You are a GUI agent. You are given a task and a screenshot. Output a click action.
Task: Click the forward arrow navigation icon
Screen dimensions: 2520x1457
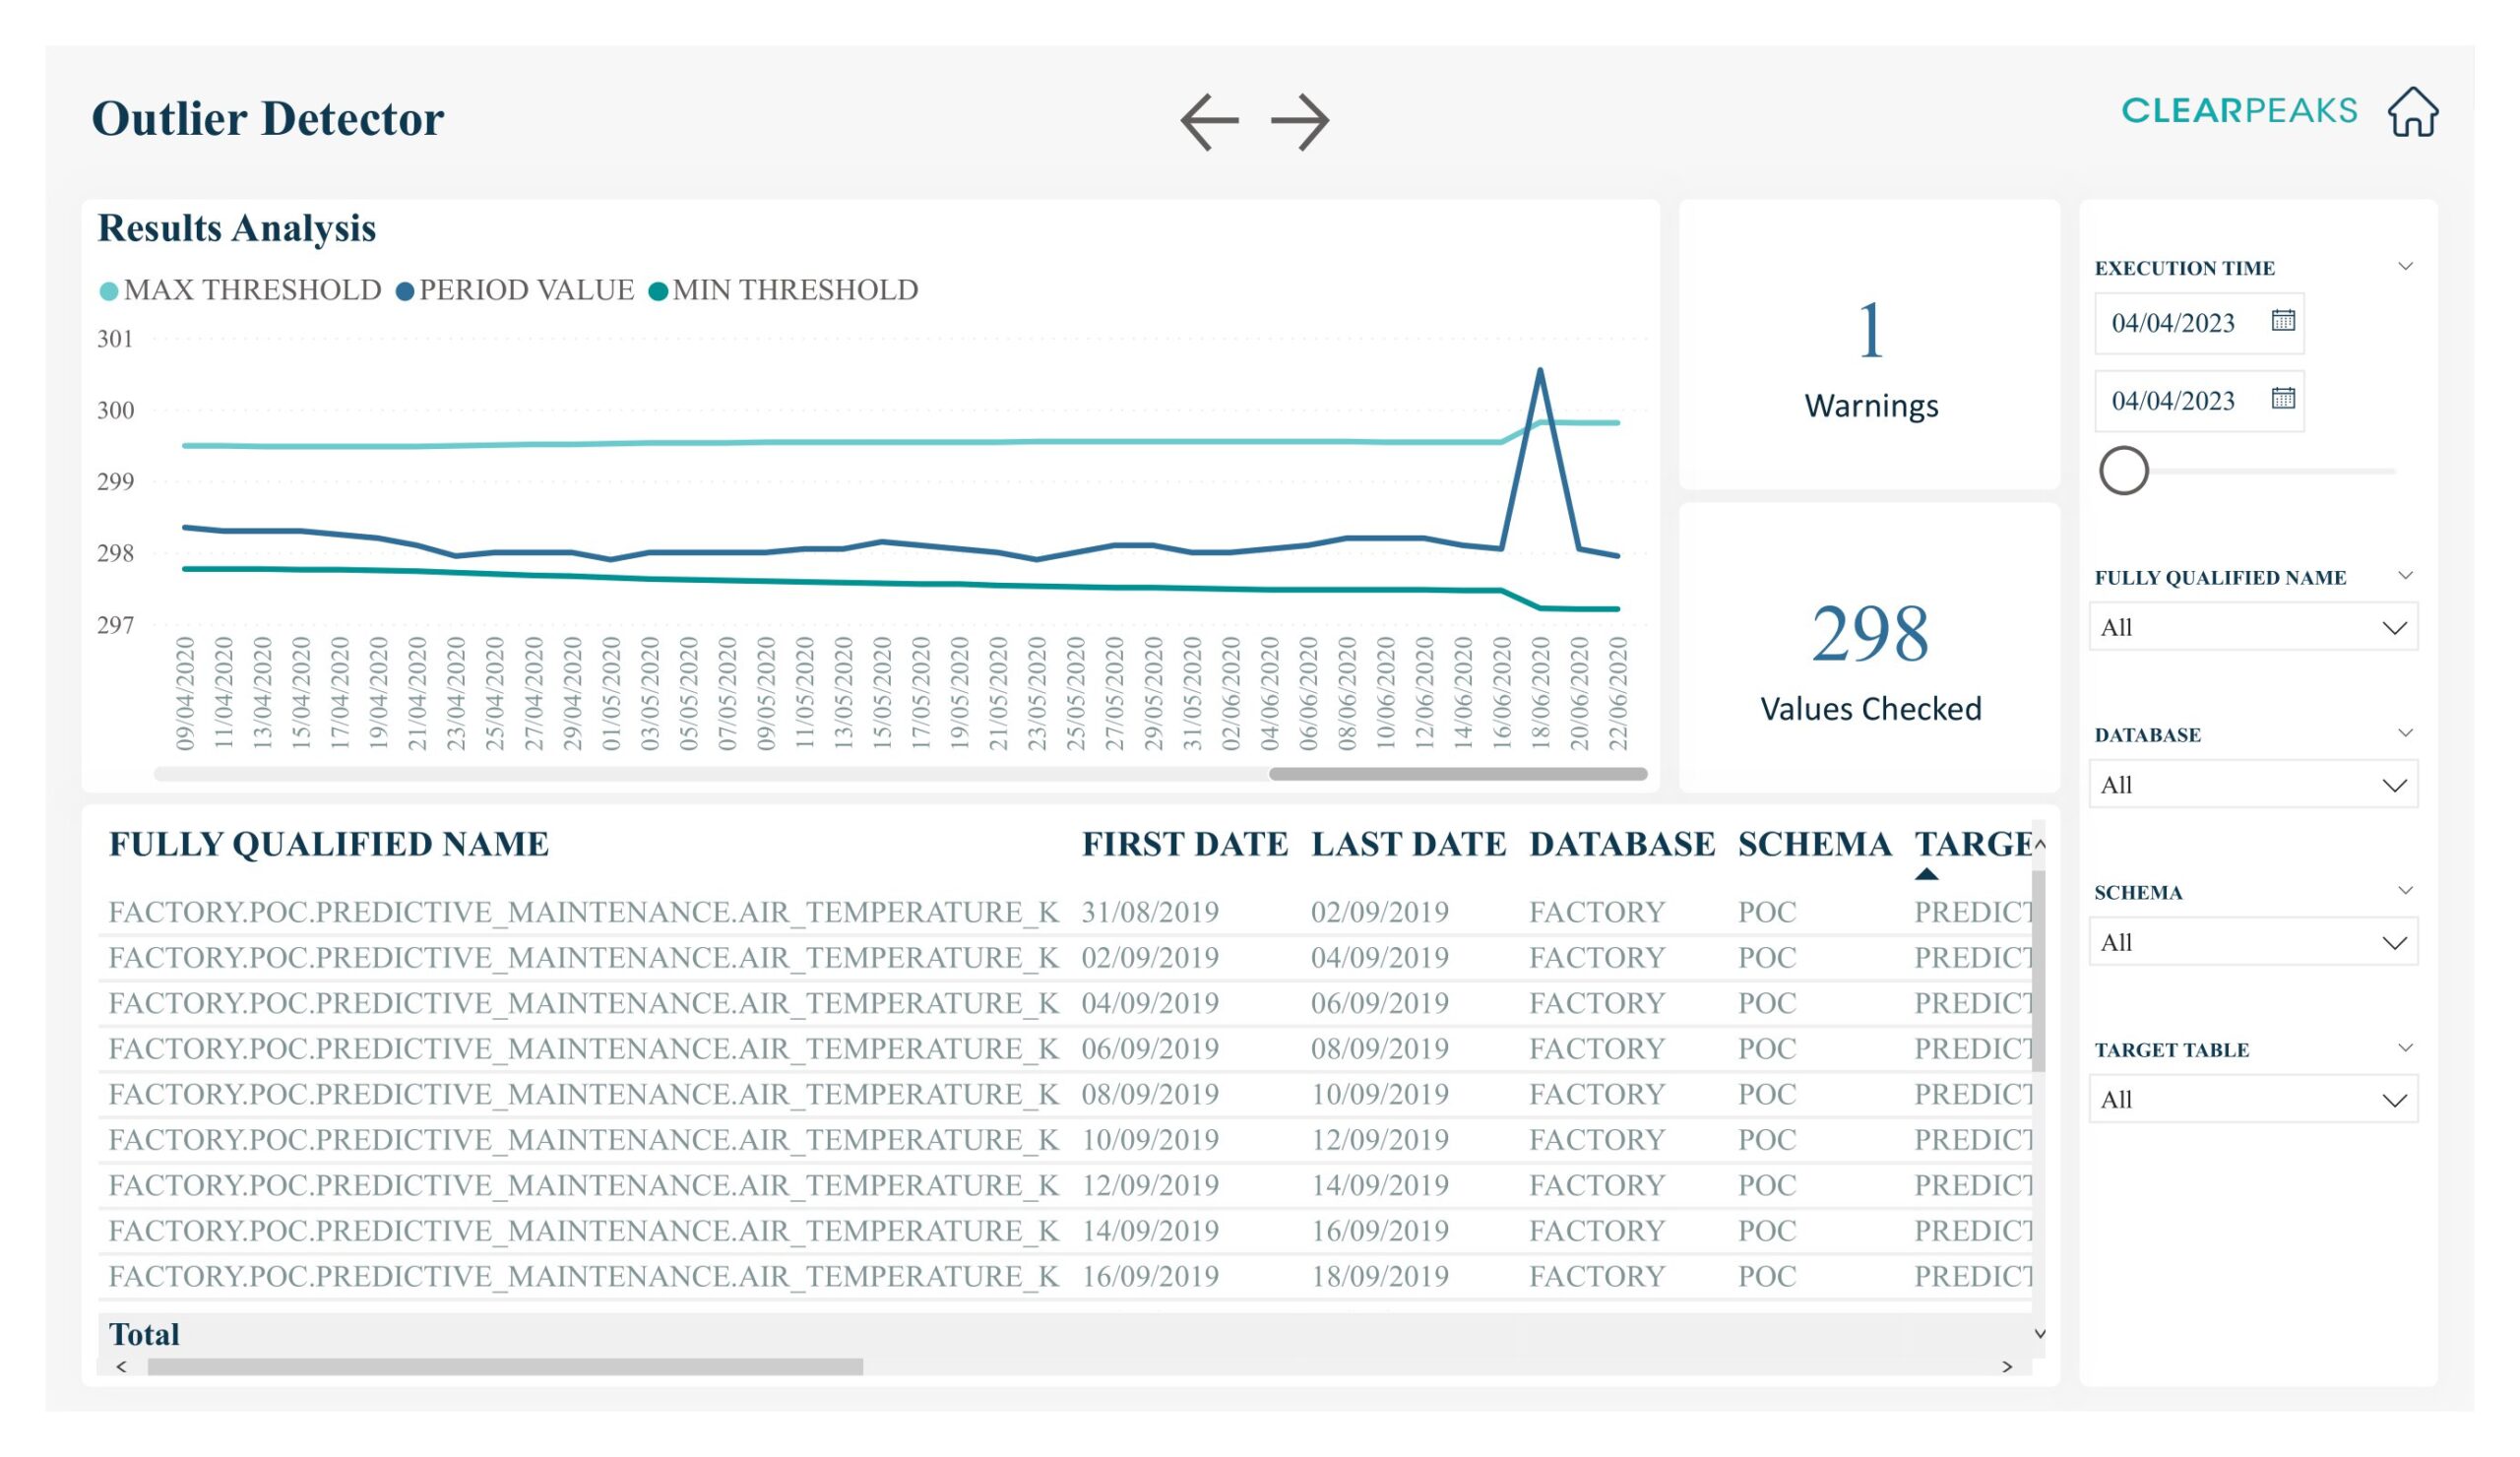[1300, 121]
